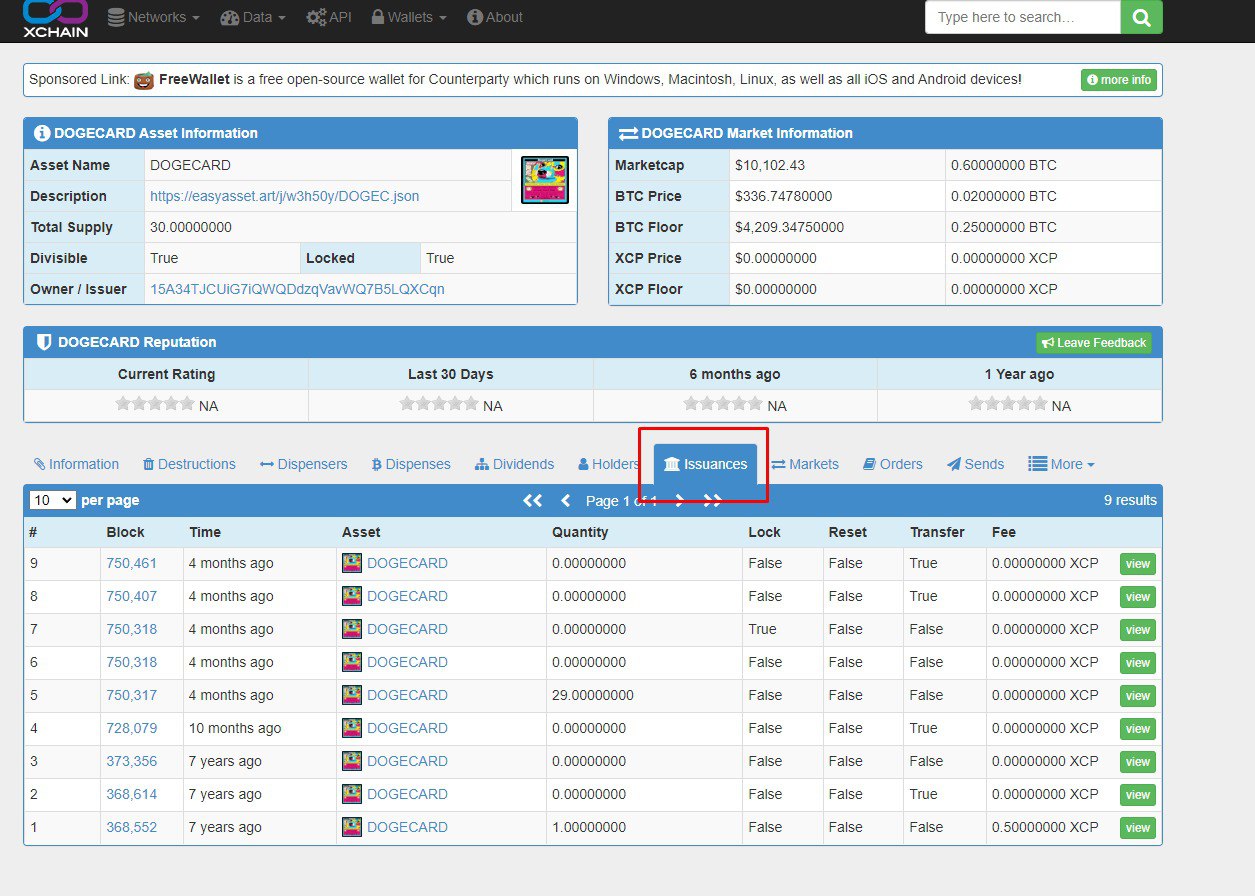The image size is (1255, 896).
Task: Open the API menu item
Action: [329, 17]
